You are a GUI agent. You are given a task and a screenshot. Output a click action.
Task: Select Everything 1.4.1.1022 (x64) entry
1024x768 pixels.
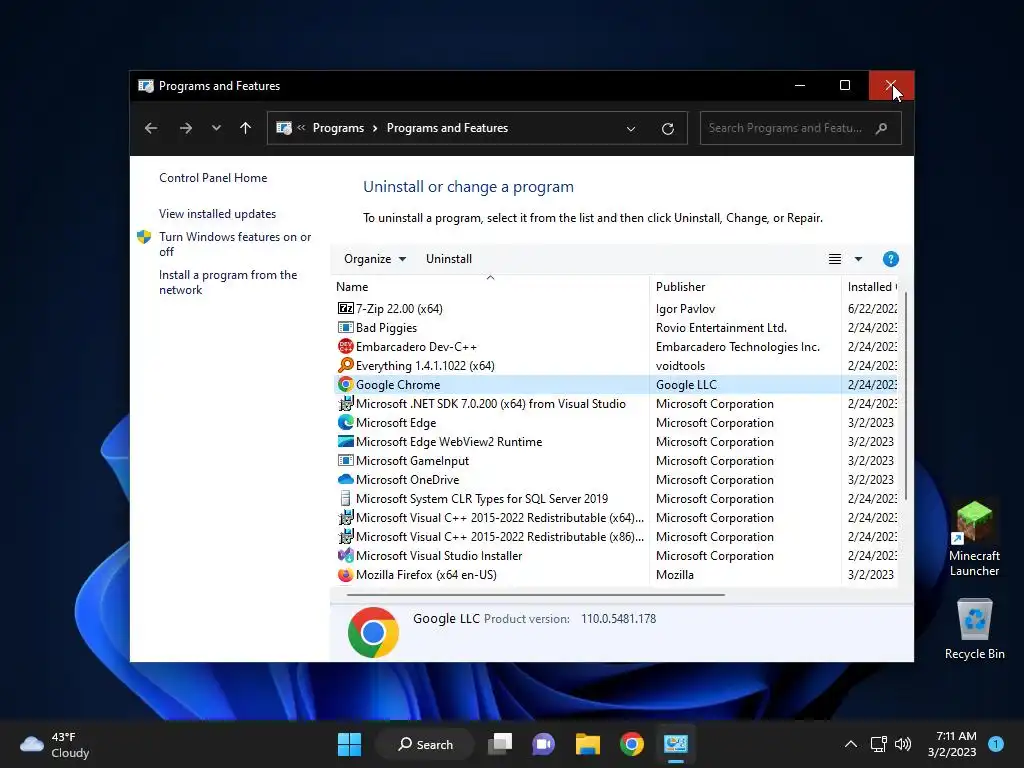pos(616,365)
